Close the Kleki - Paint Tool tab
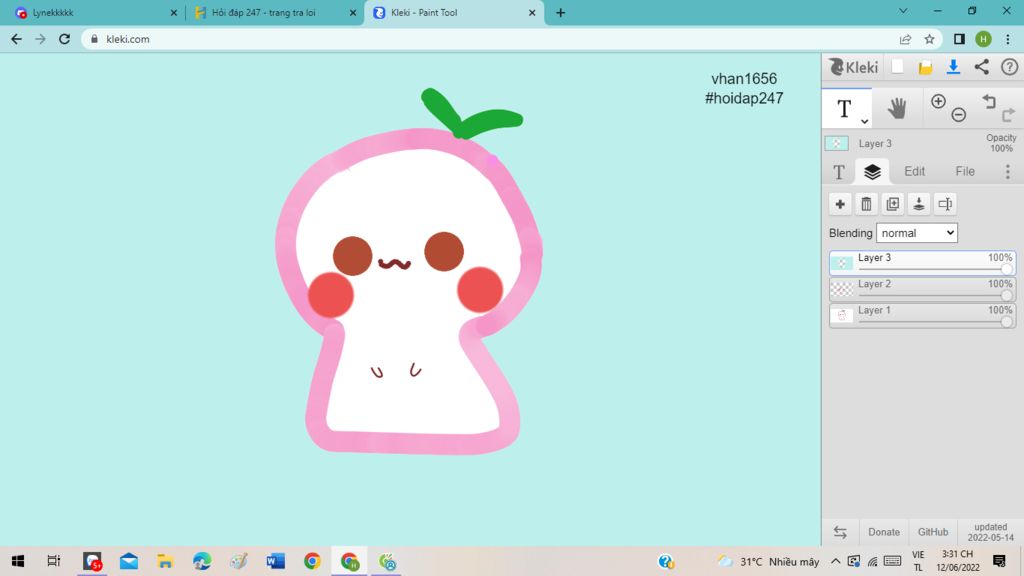The width and height of the screenshot is (1024, 576). pos(532,12)
